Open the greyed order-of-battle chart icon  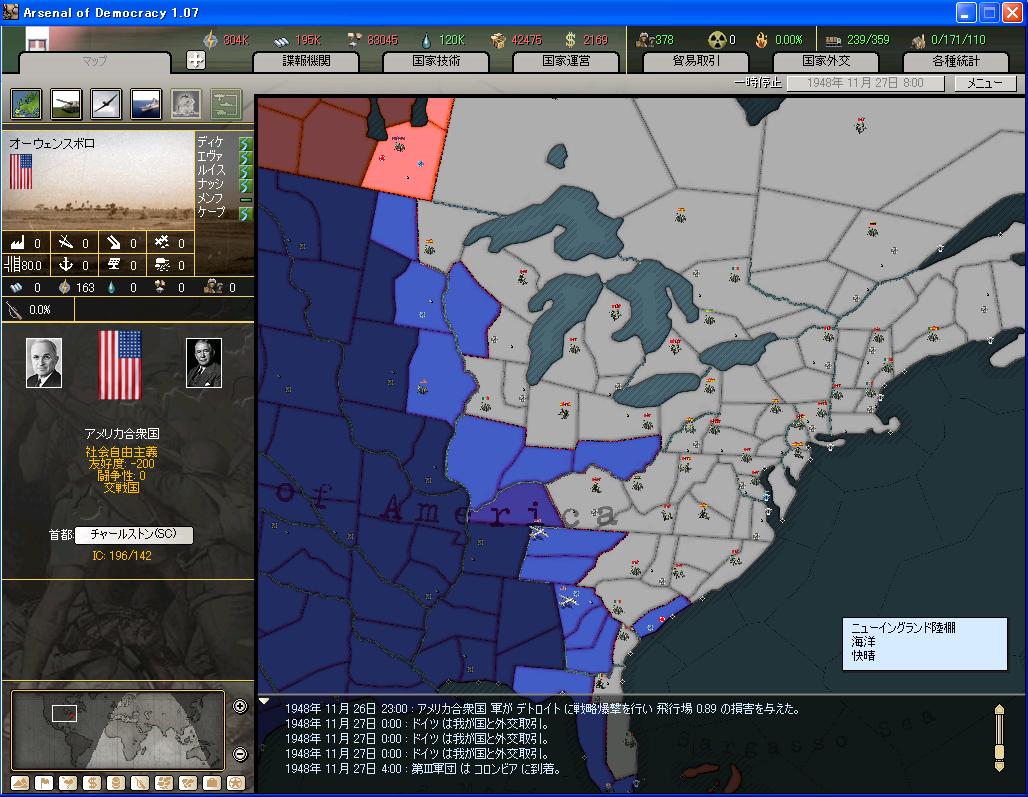226,104
